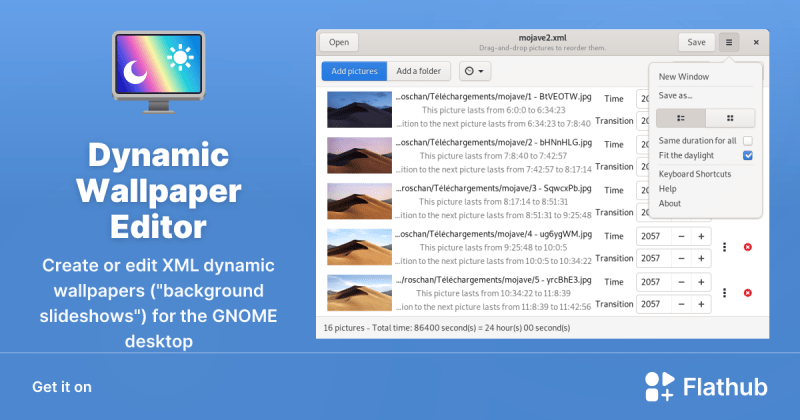Select mojave/3 - SqwcxPb.jpg thumbnail
The image size is (800, 420).
pos(359,202)
